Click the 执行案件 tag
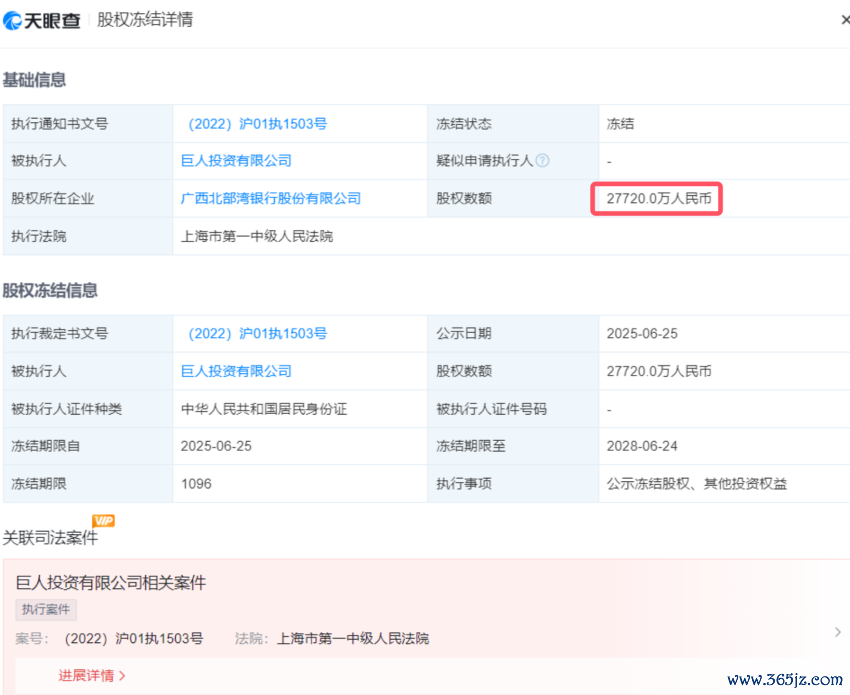Screen dimensions: 850x695 (46, 609)
